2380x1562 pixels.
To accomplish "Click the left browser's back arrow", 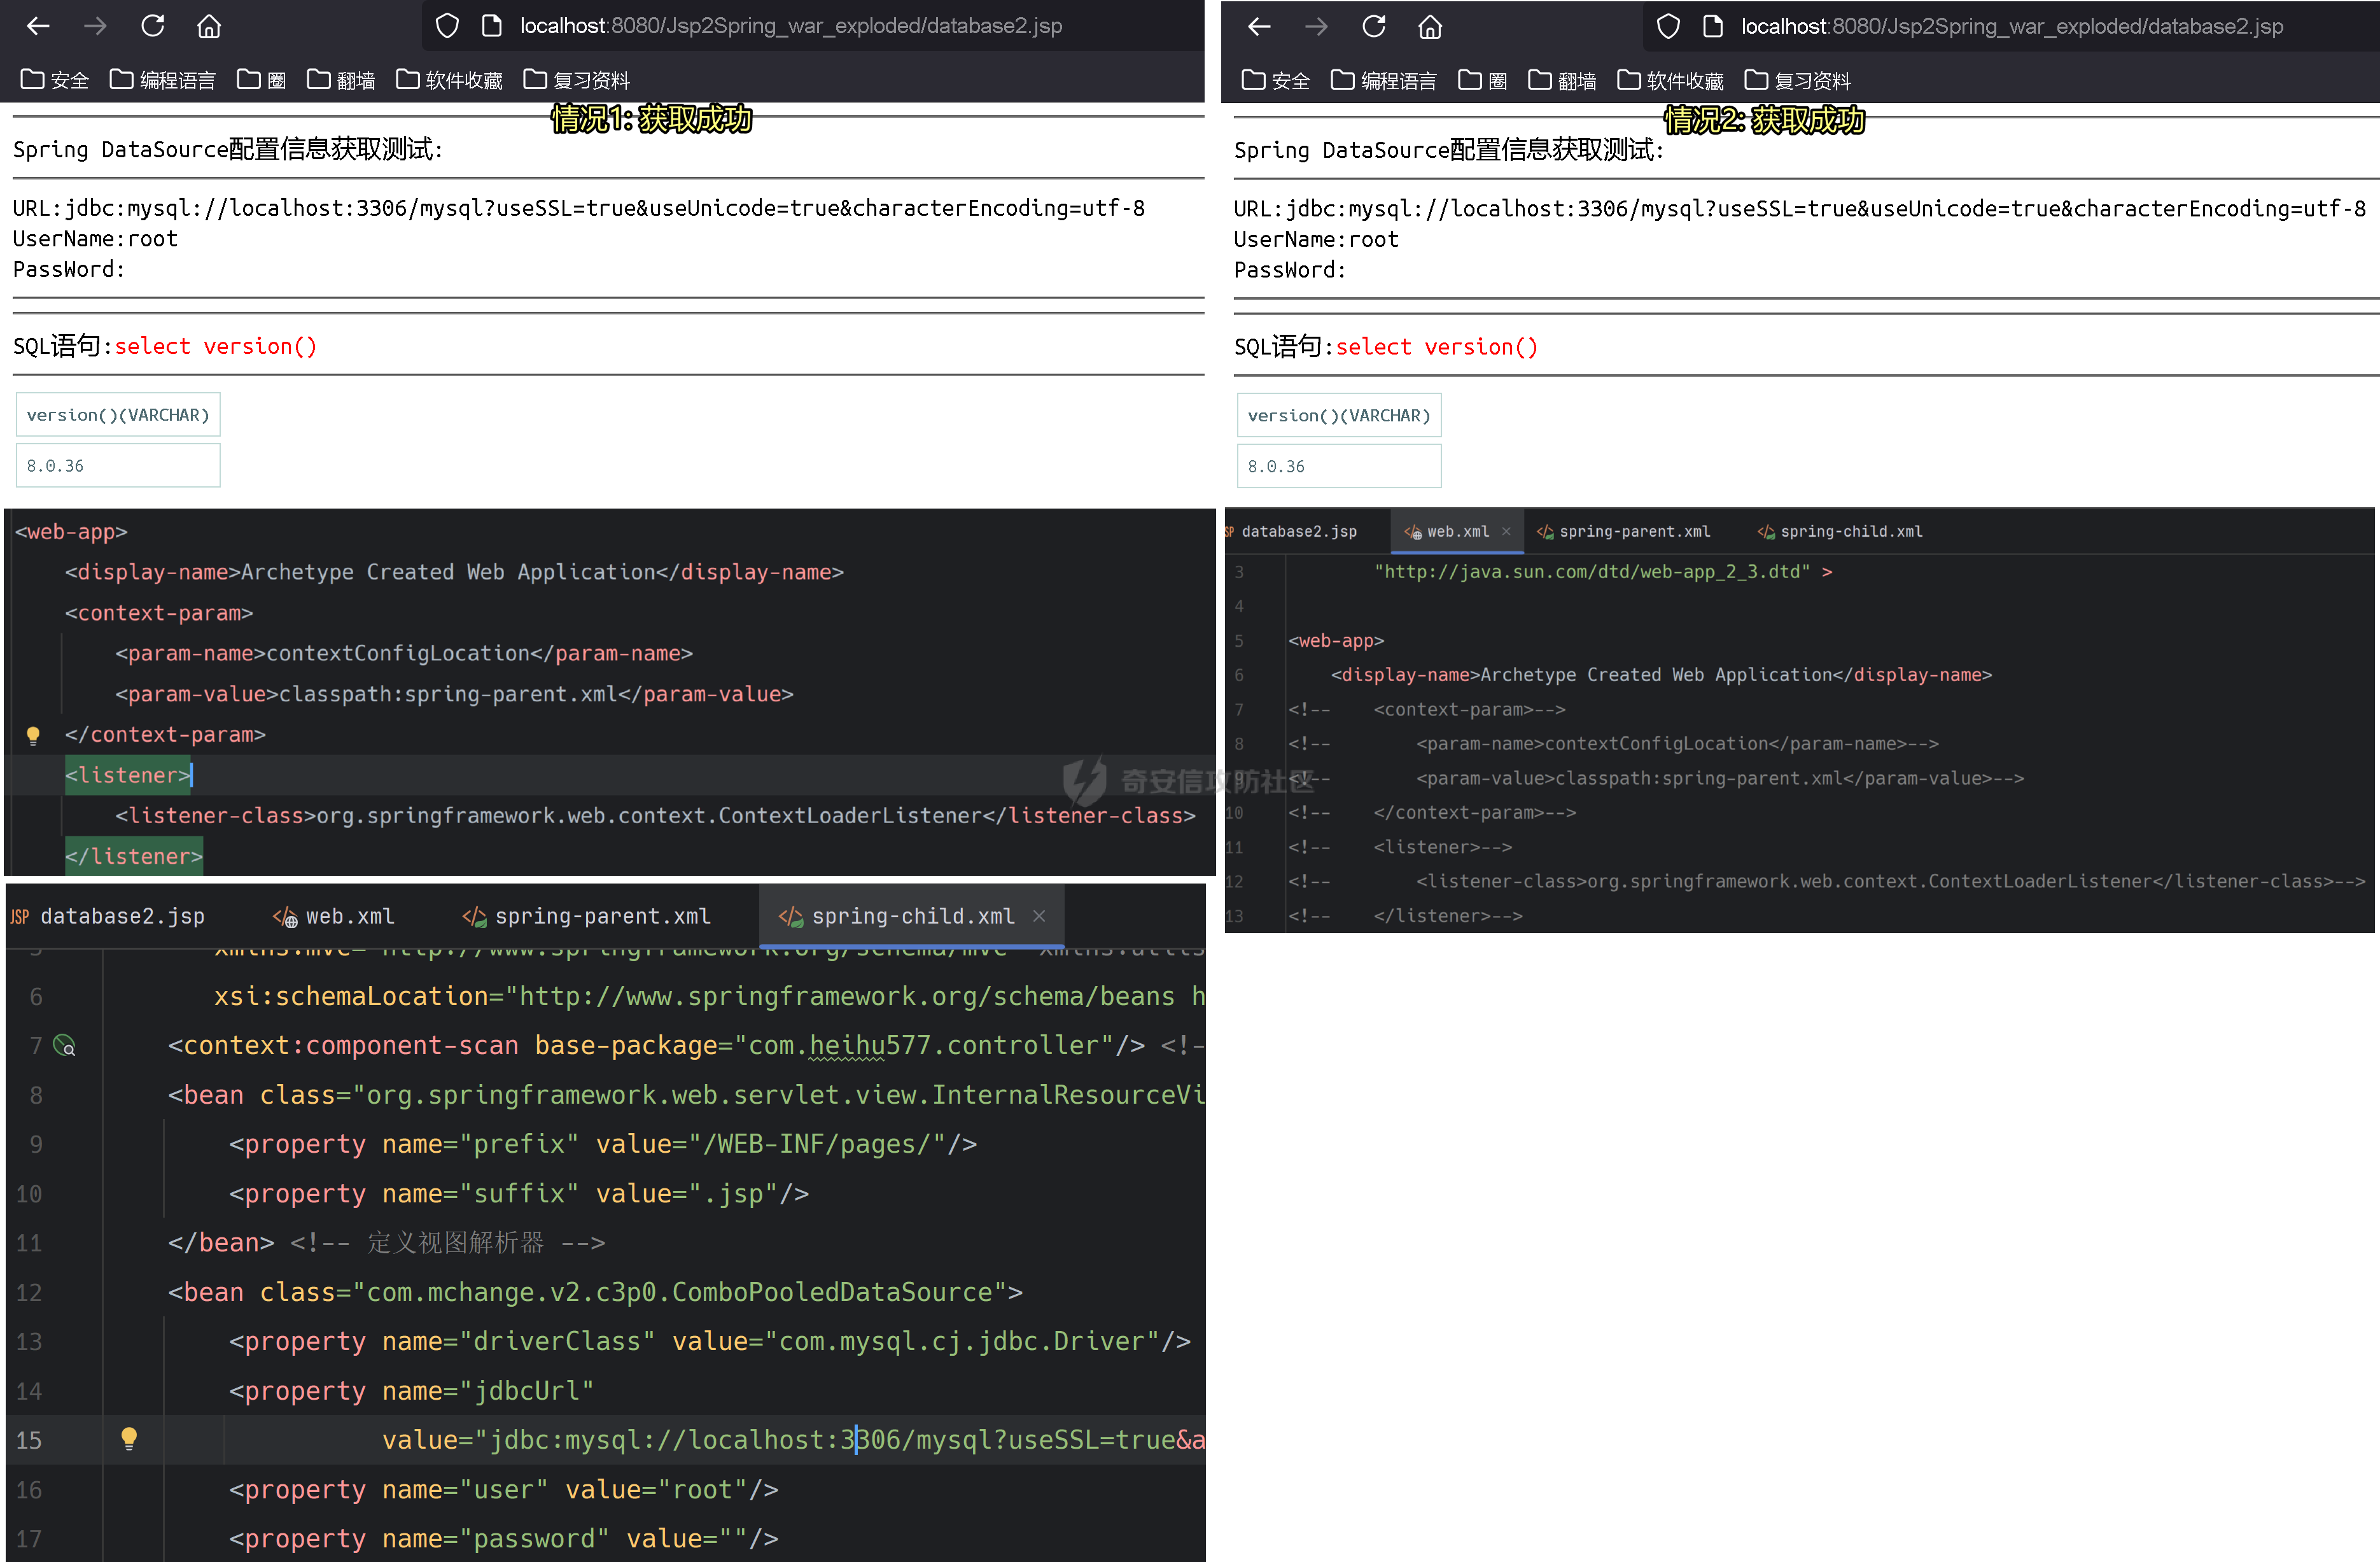I will 38,26.
